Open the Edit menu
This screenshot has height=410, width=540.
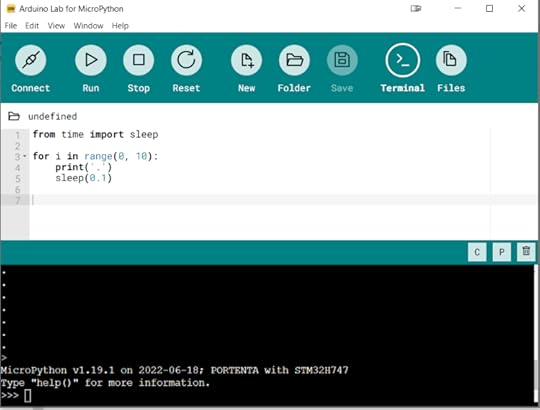point(32,26)
